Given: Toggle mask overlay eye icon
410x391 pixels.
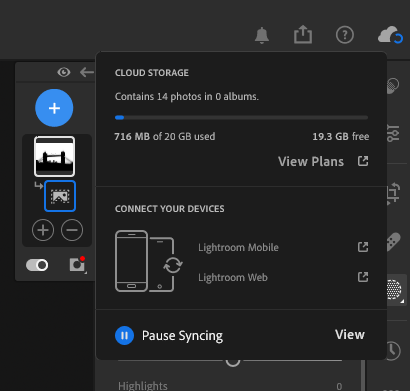Looking at the screenshot, I should coord(64,72).
